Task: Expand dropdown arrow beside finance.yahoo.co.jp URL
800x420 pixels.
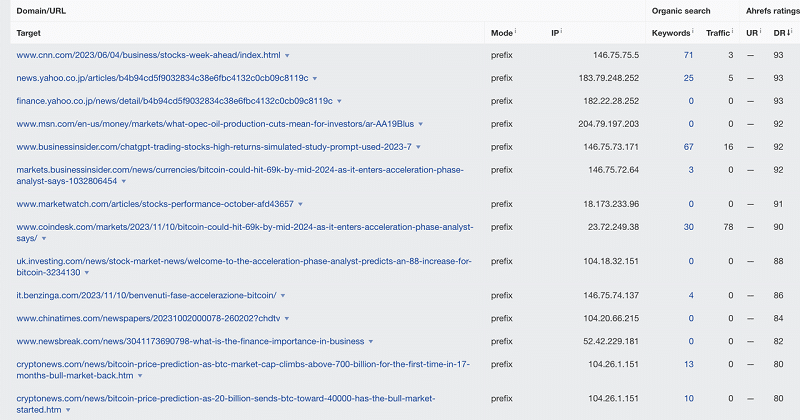Action: click(x=339, y=102)
